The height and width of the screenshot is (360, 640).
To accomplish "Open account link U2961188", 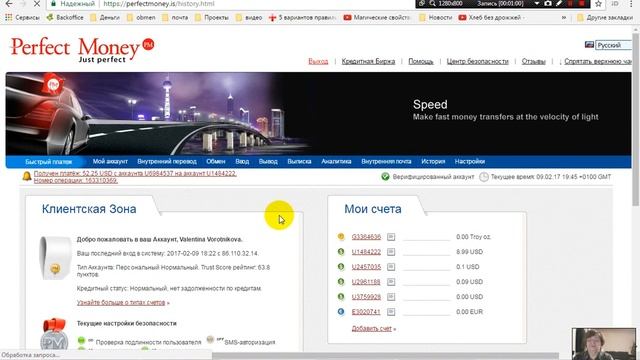I will [366, 282].
